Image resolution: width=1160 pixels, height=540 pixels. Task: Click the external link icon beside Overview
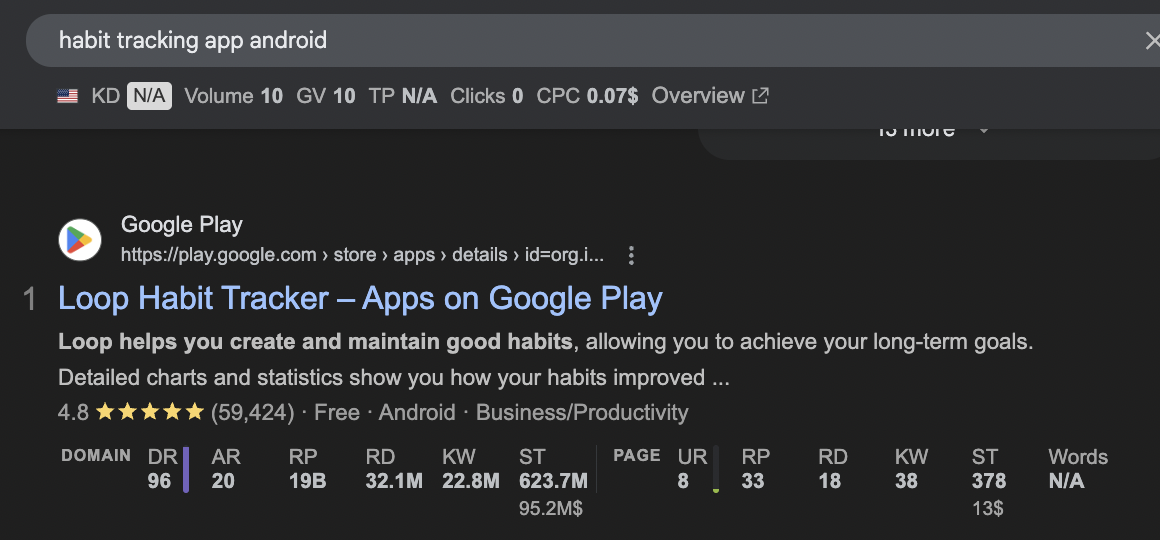[x=761, y=96]
